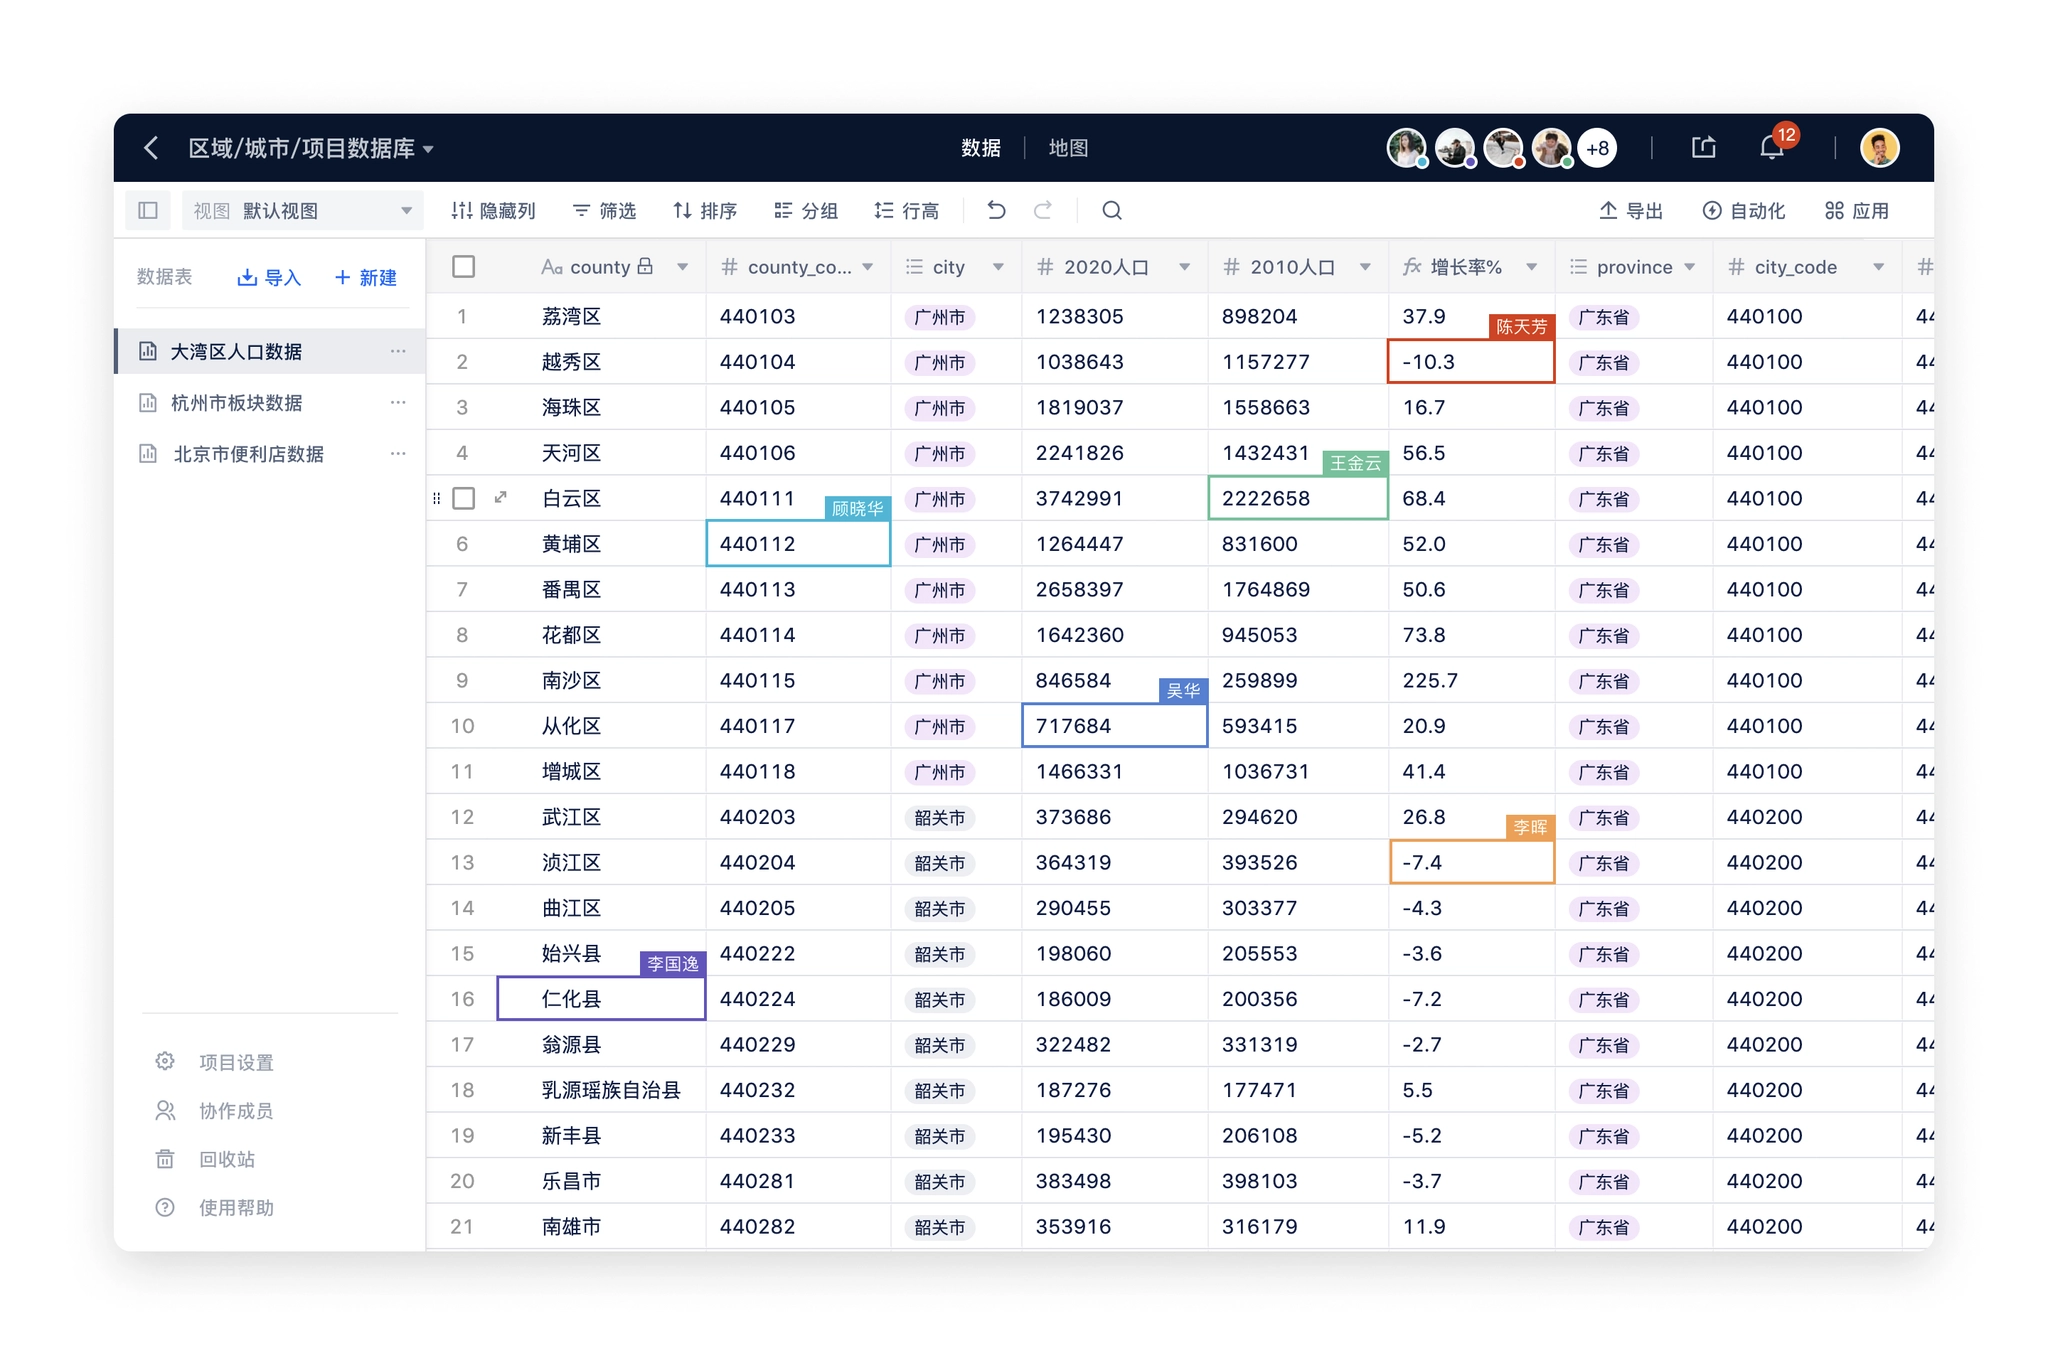Select 杭州市板块数据 table

click(236, 403)
